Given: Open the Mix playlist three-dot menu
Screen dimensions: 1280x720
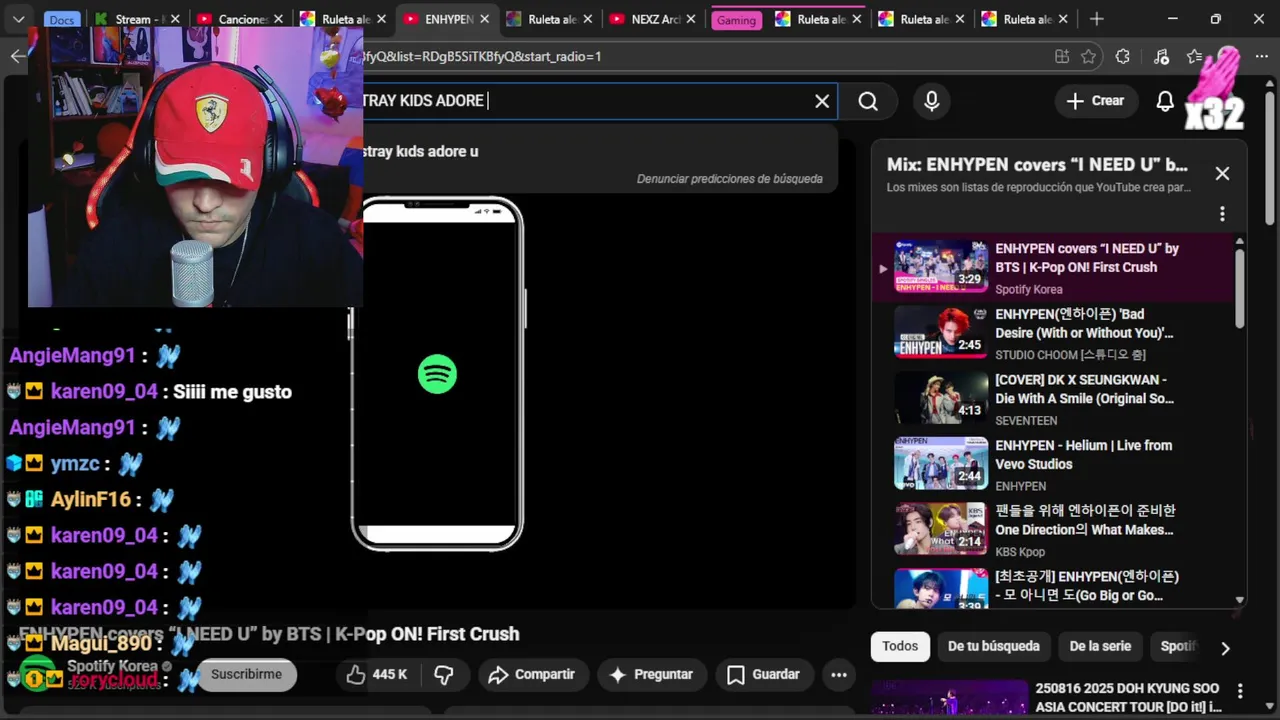Looking at the screenshot, I should tap(1222, 214).
